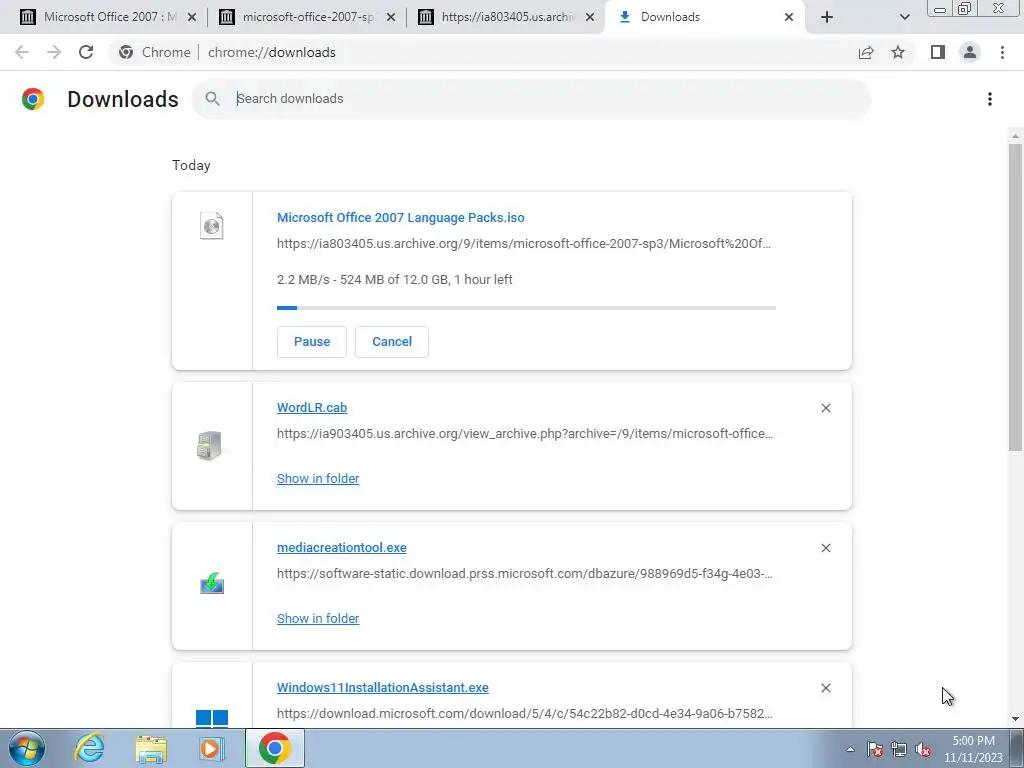Click scrollbar down arrow
1024x768 pixels.
(x=1015, y=718)
